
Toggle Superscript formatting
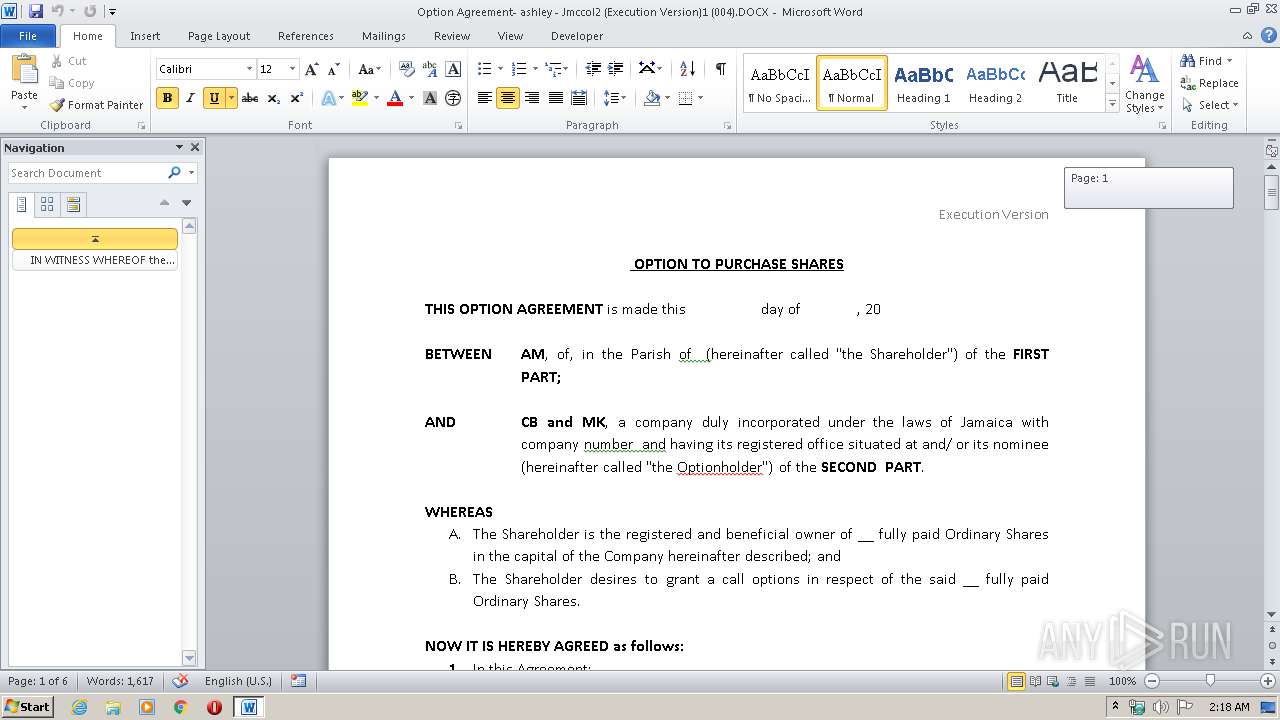[x=297, y=98]
